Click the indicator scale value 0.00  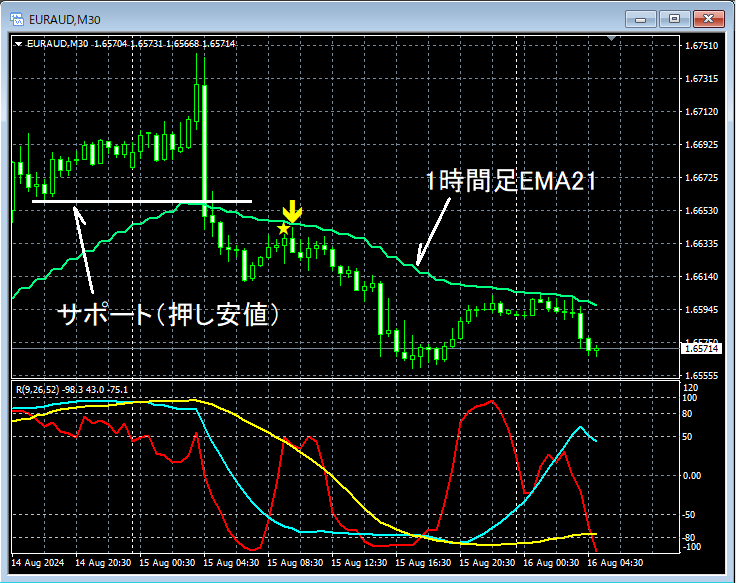click(692, 476)
